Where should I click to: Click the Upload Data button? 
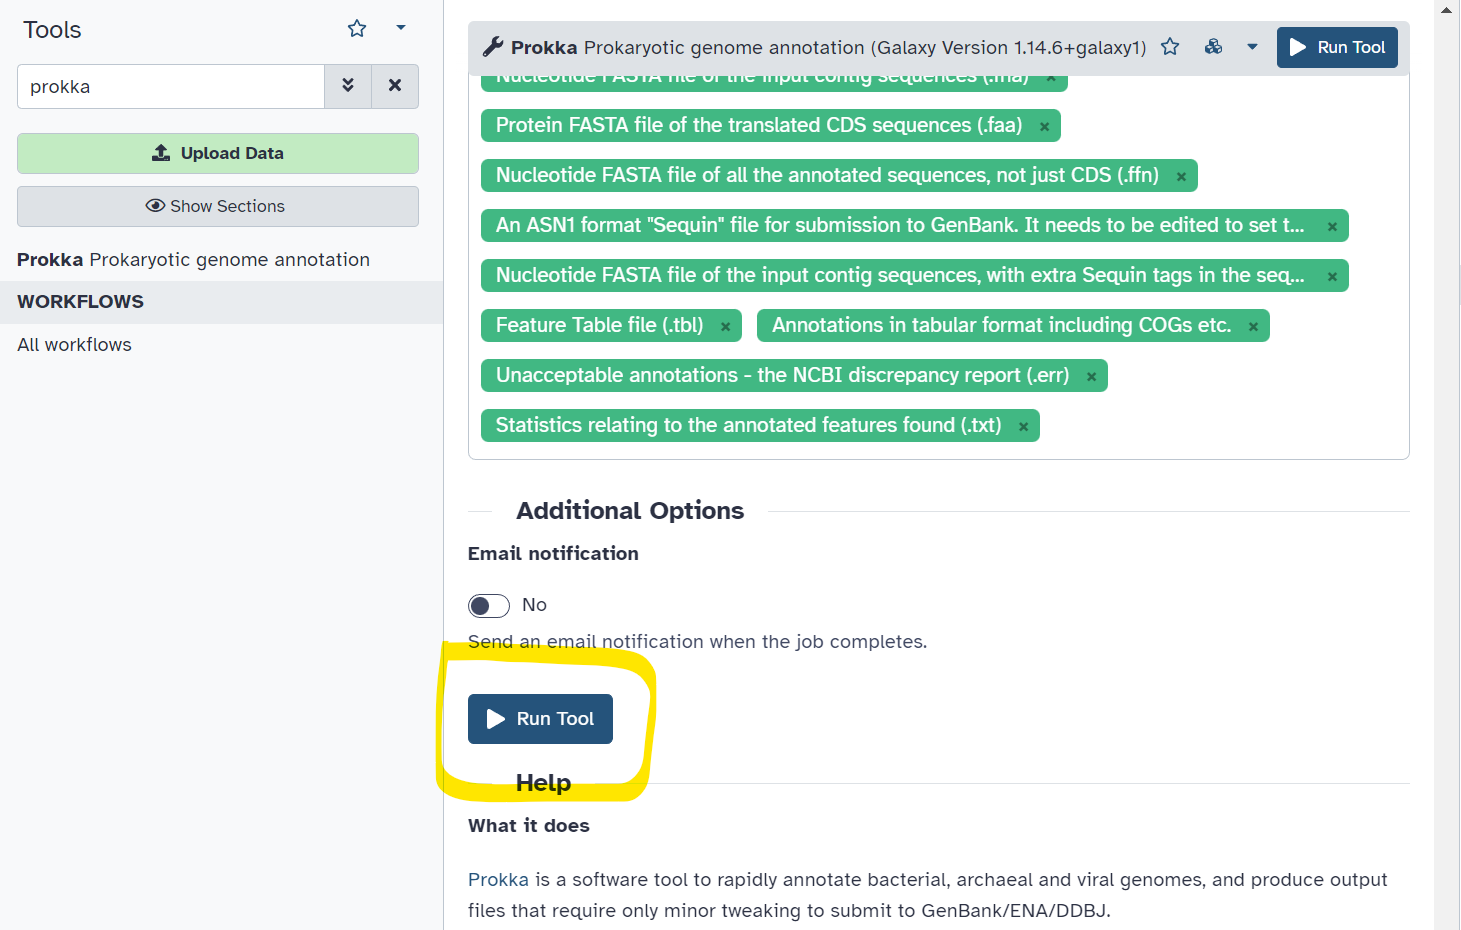click(218, 153)
